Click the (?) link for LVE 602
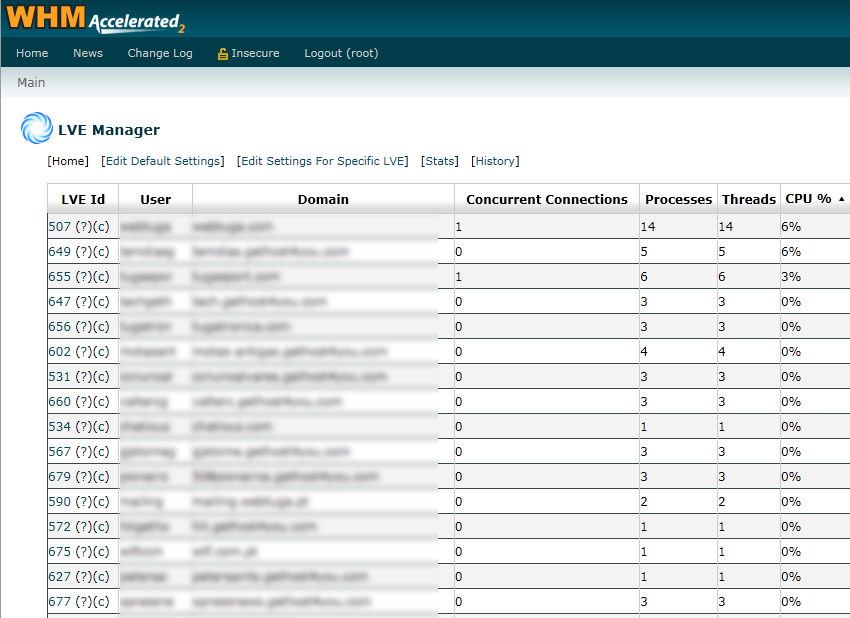 [83, 352]
